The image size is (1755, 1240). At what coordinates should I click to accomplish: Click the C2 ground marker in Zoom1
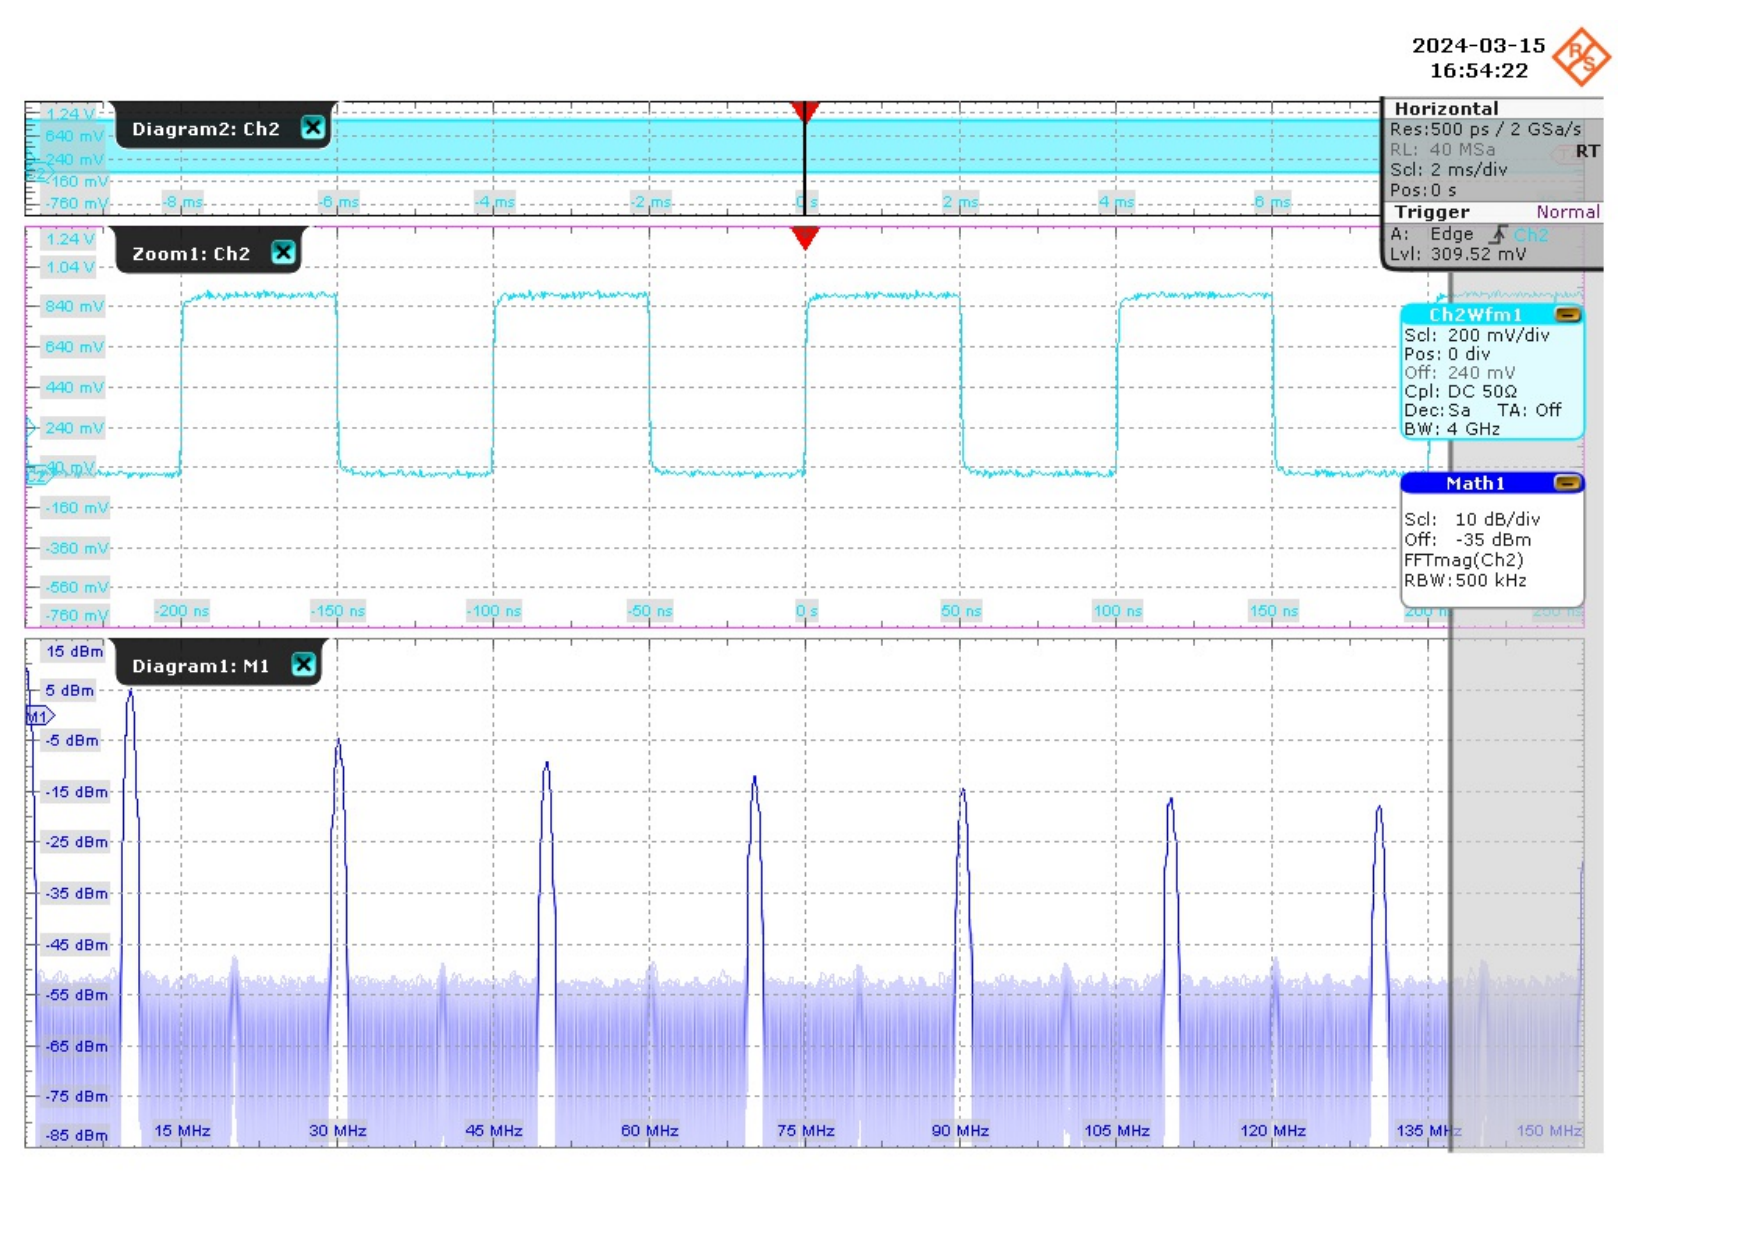point(38,476)
